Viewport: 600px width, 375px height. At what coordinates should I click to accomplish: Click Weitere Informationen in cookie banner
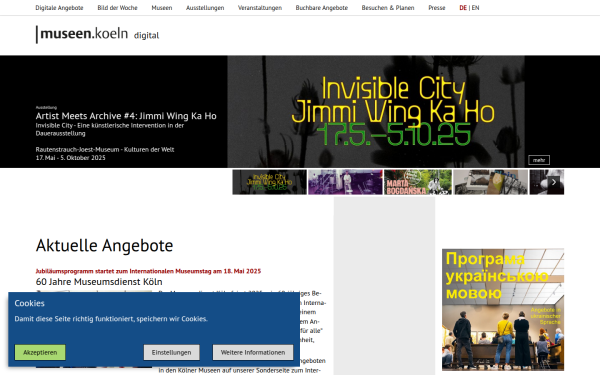(x=253, y=352)
